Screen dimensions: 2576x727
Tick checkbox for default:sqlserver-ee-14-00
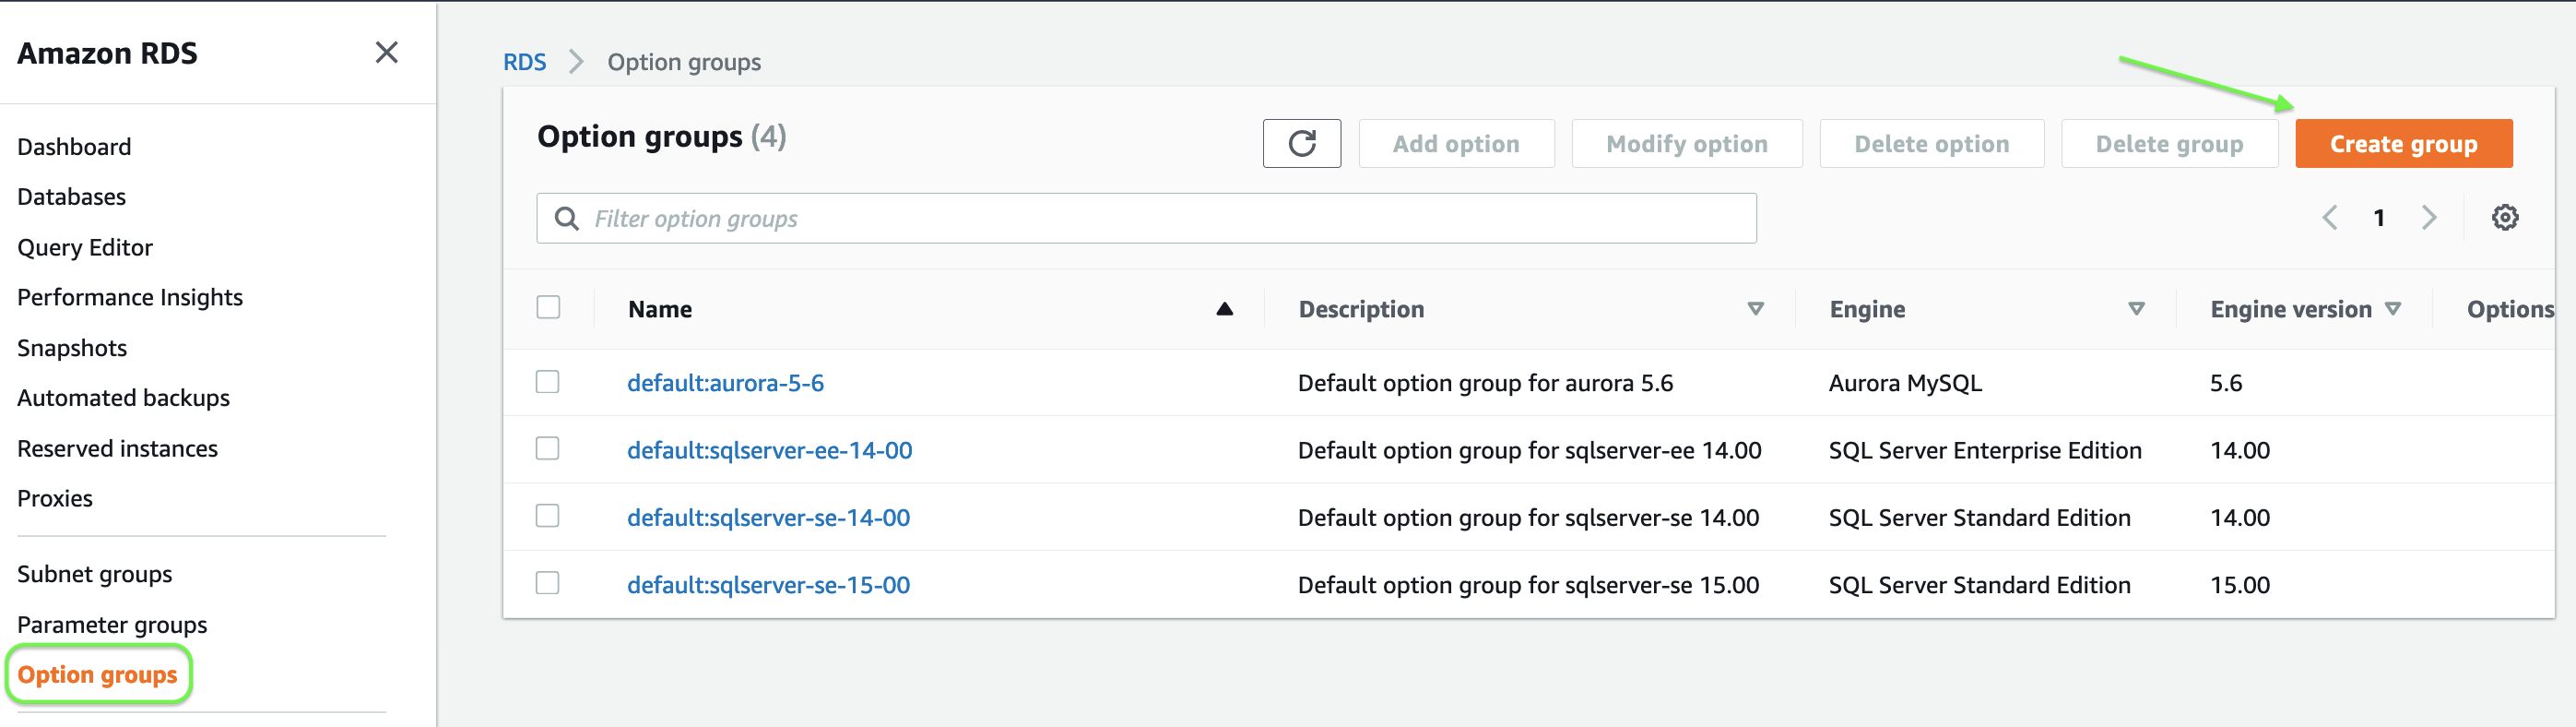[548, 449]
